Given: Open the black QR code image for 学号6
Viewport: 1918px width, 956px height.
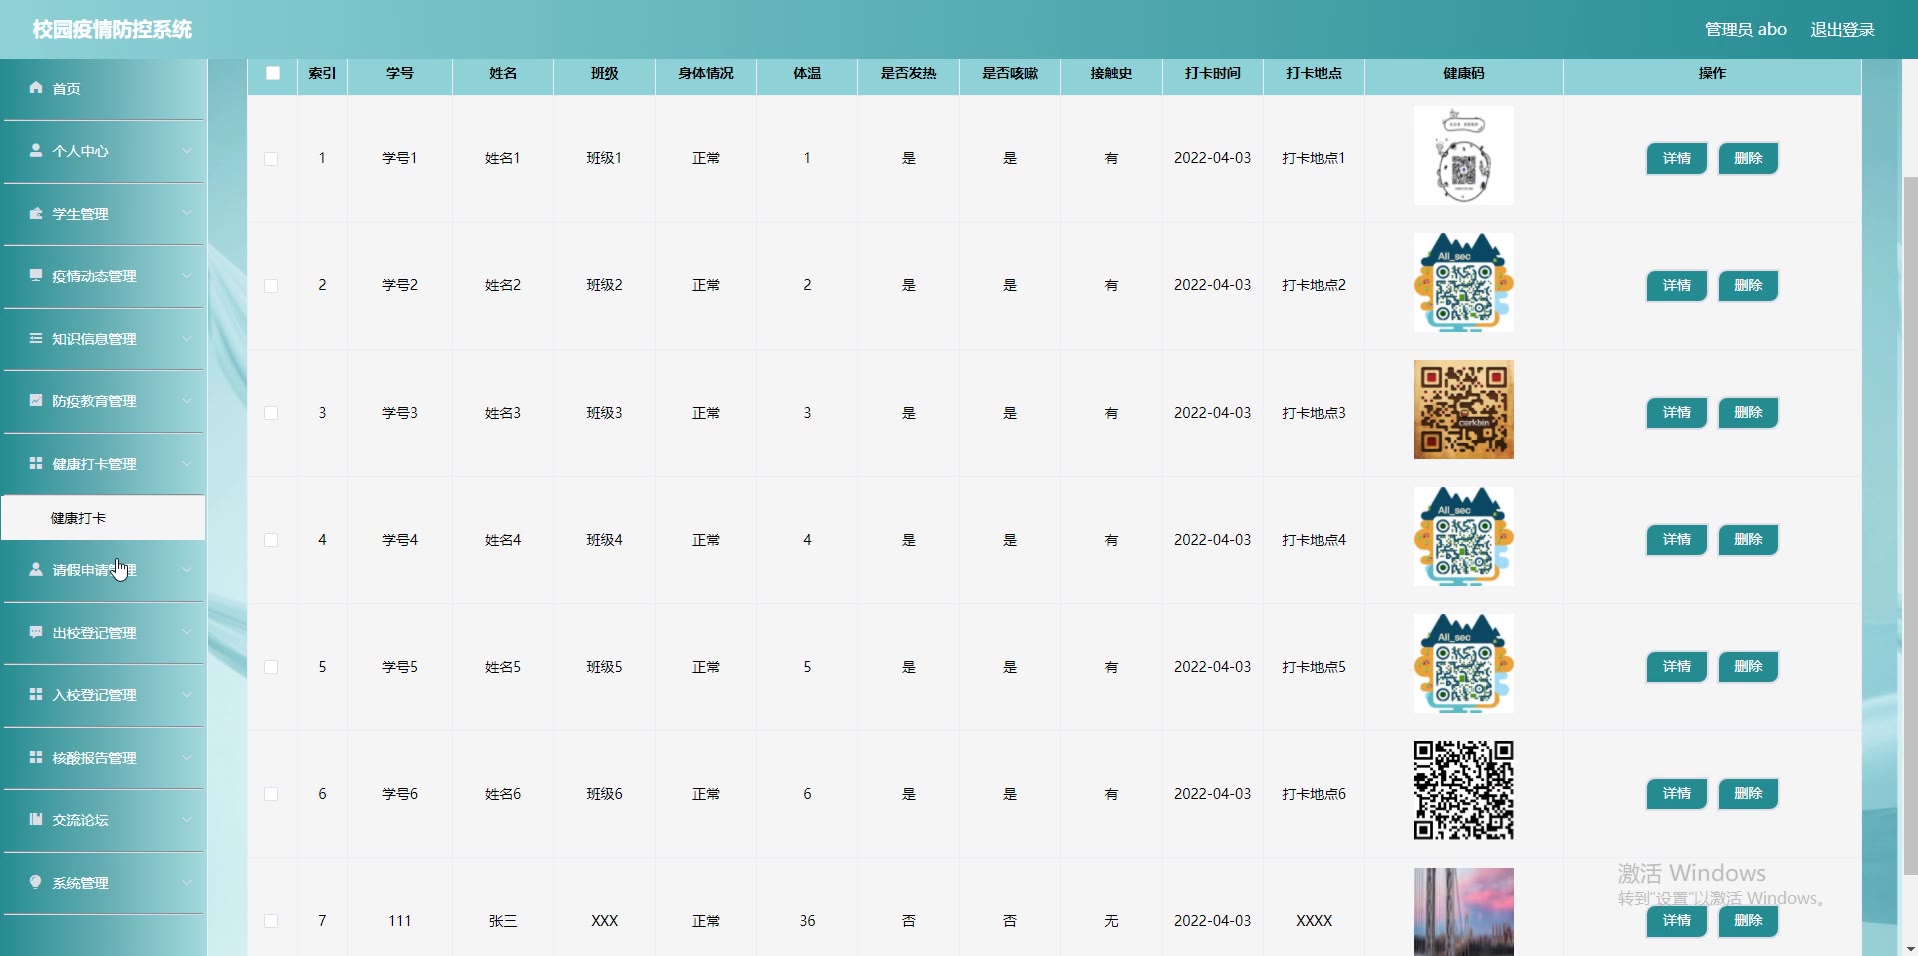Looking at the screenshot, I should pos(1463,791).
